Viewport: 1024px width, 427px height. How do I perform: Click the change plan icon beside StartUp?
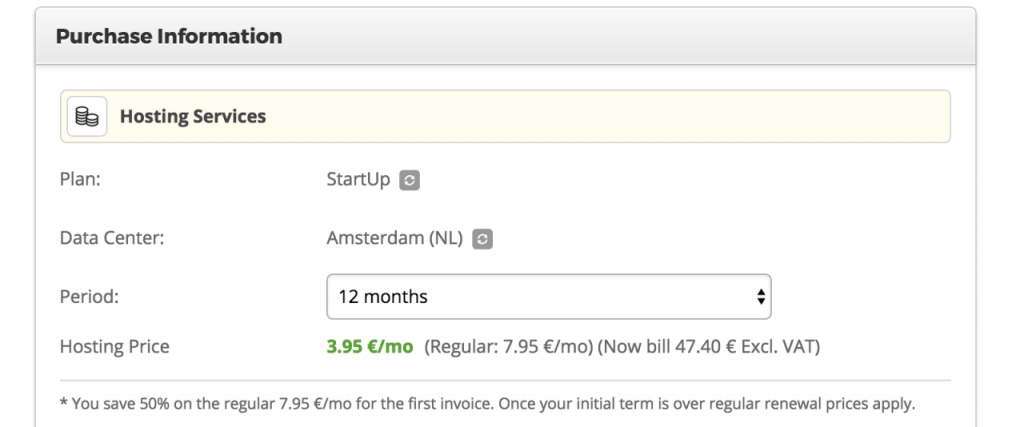pyautogui.click(x=409, y=181)
